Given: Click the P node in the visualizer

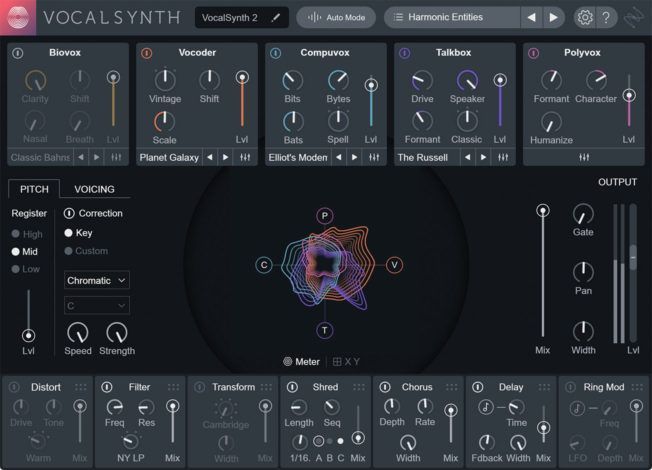Looking at the screenshot, I should (325, 215).
